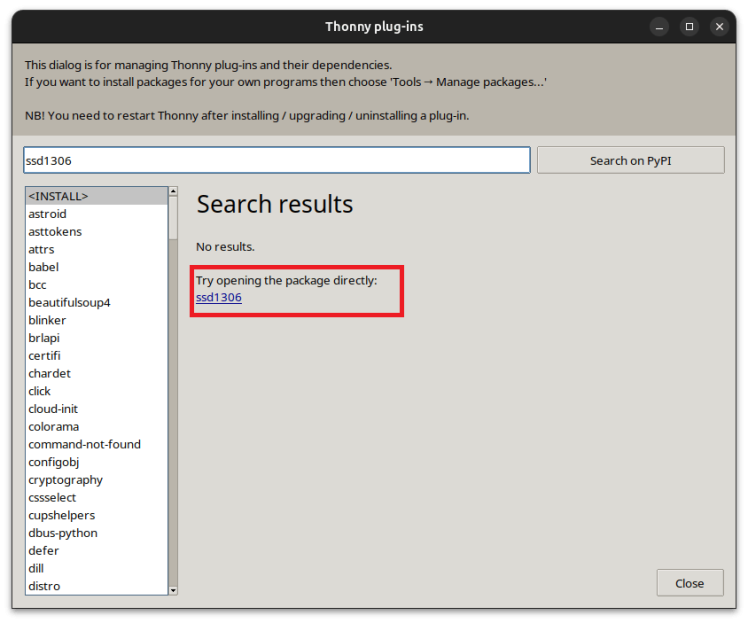This screenshot has height=623, width=748.
Task: Select <INSTALL> in the package list
Action: pos(97,196)
